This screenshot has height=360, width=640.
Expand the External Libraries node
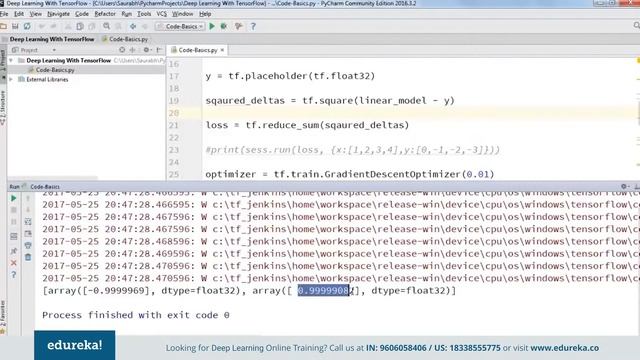(11, 80)
